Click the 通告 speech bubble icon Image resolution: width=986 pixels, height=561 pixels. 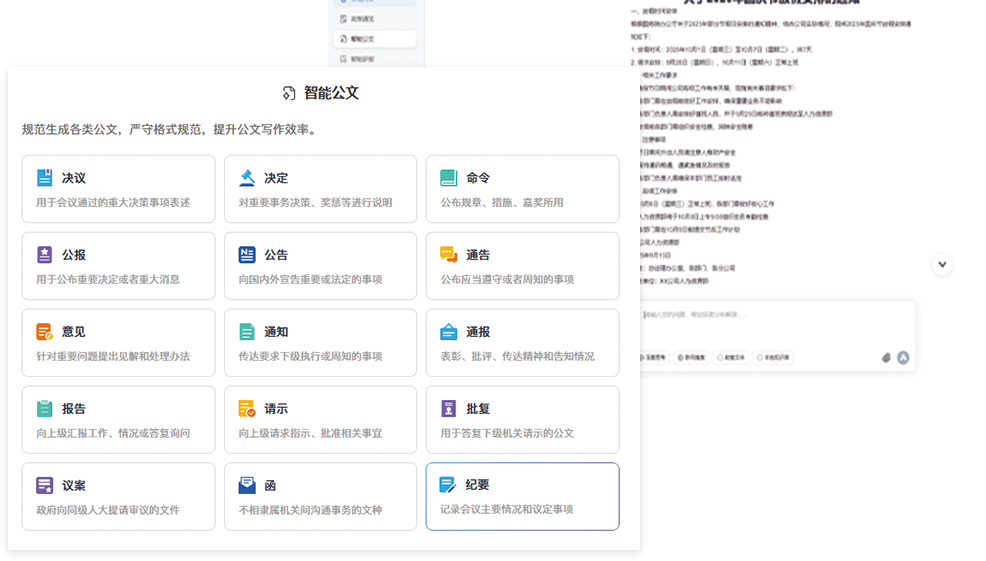(x=449, y=255)
